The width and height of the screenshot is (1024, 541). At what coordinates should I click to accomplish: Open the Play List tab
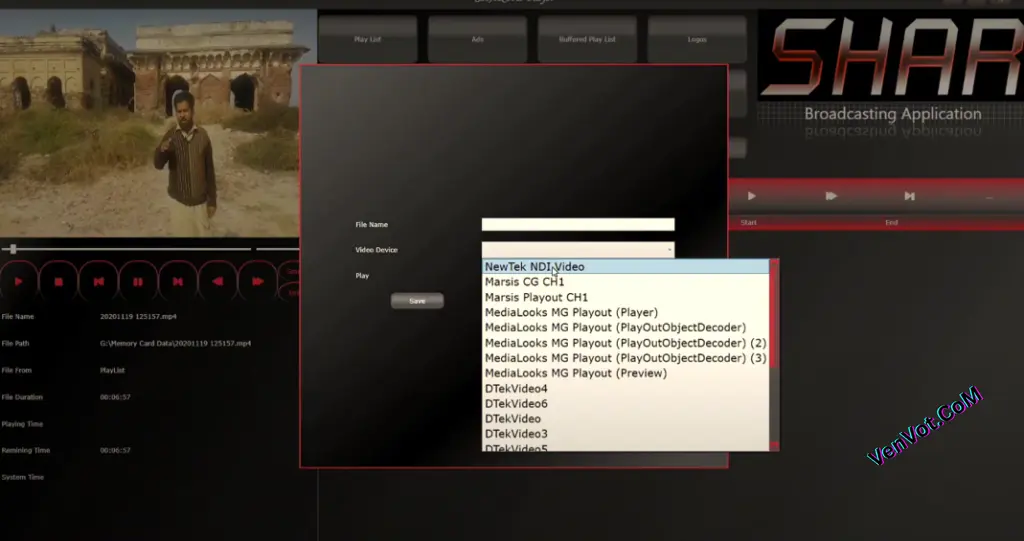point(368,39)
